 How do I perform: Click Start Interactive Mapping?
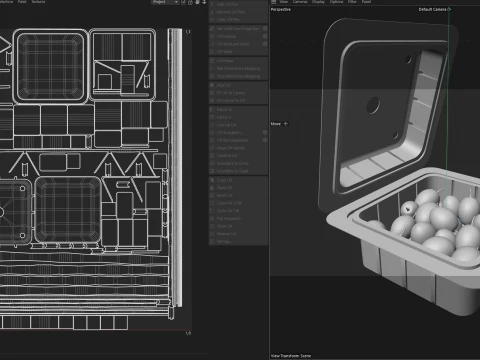tap(238, 69)
